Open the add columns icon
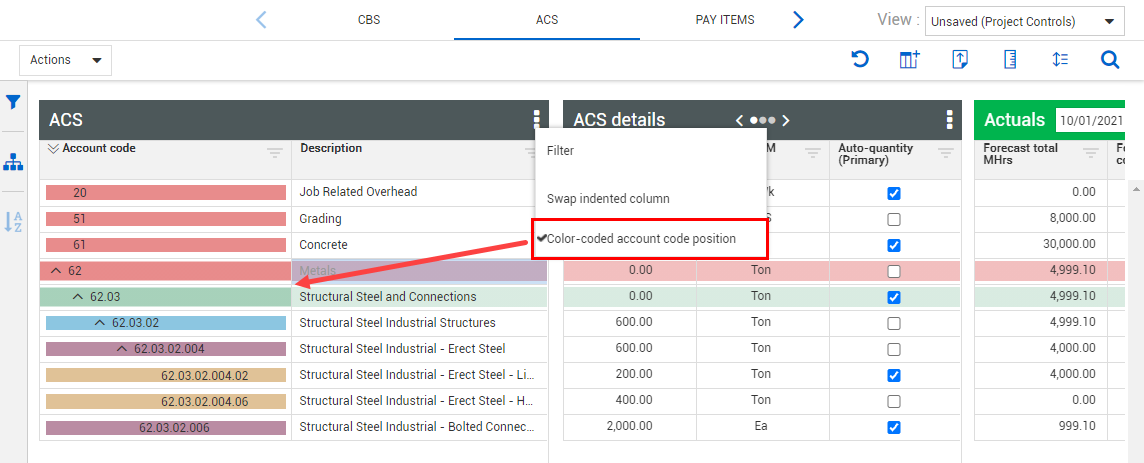Screen dimensions: 1144x463 point(909,60)
